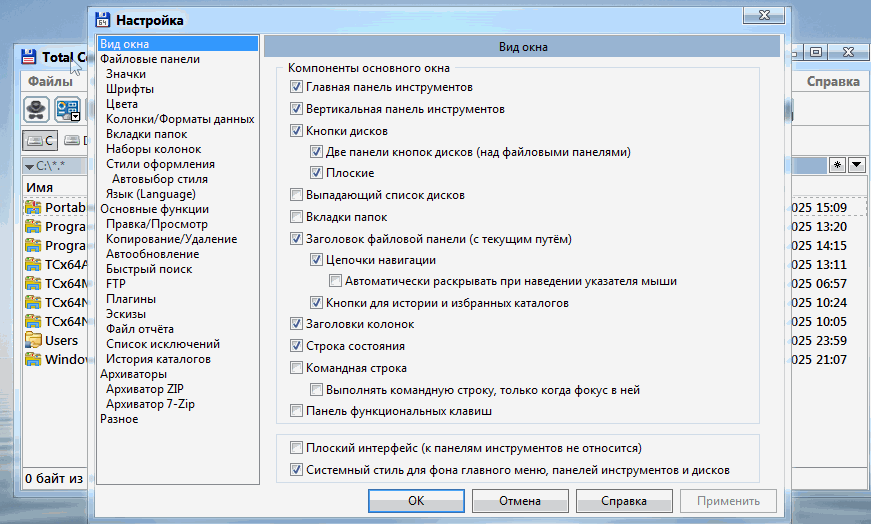
Task: Select Колонки/Форматы данных in tree
Action: click(x=181, y=119)
